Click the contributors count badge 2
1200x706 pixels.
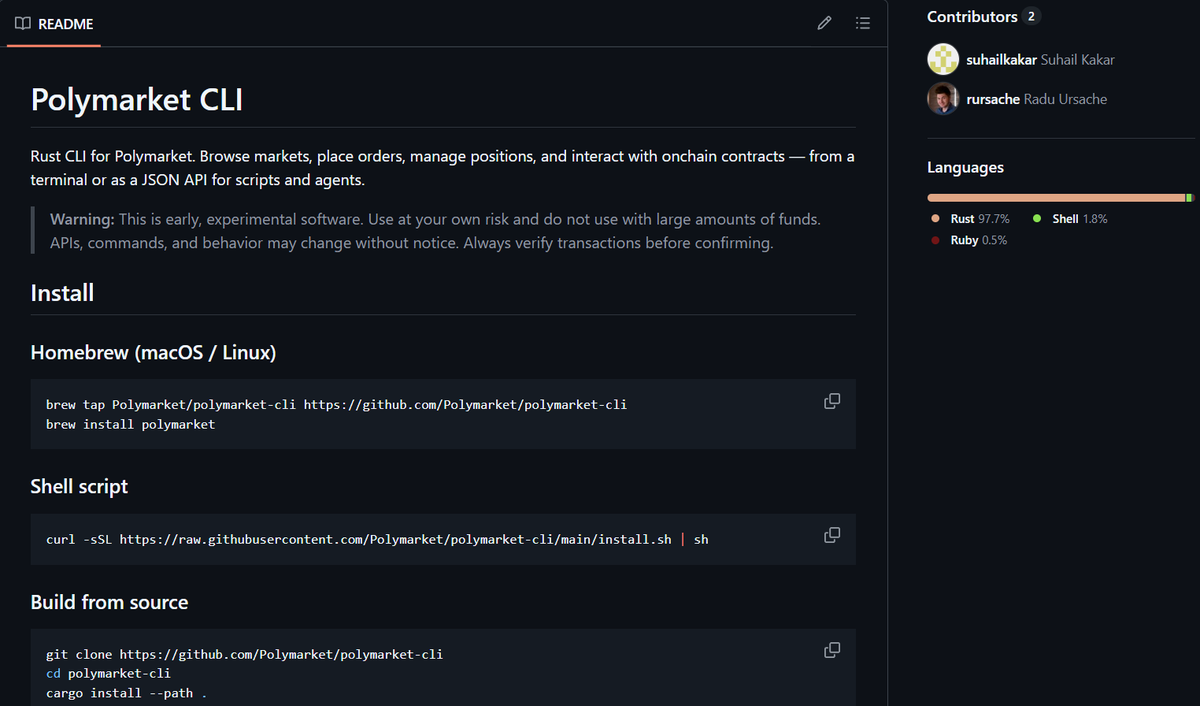1032,16
